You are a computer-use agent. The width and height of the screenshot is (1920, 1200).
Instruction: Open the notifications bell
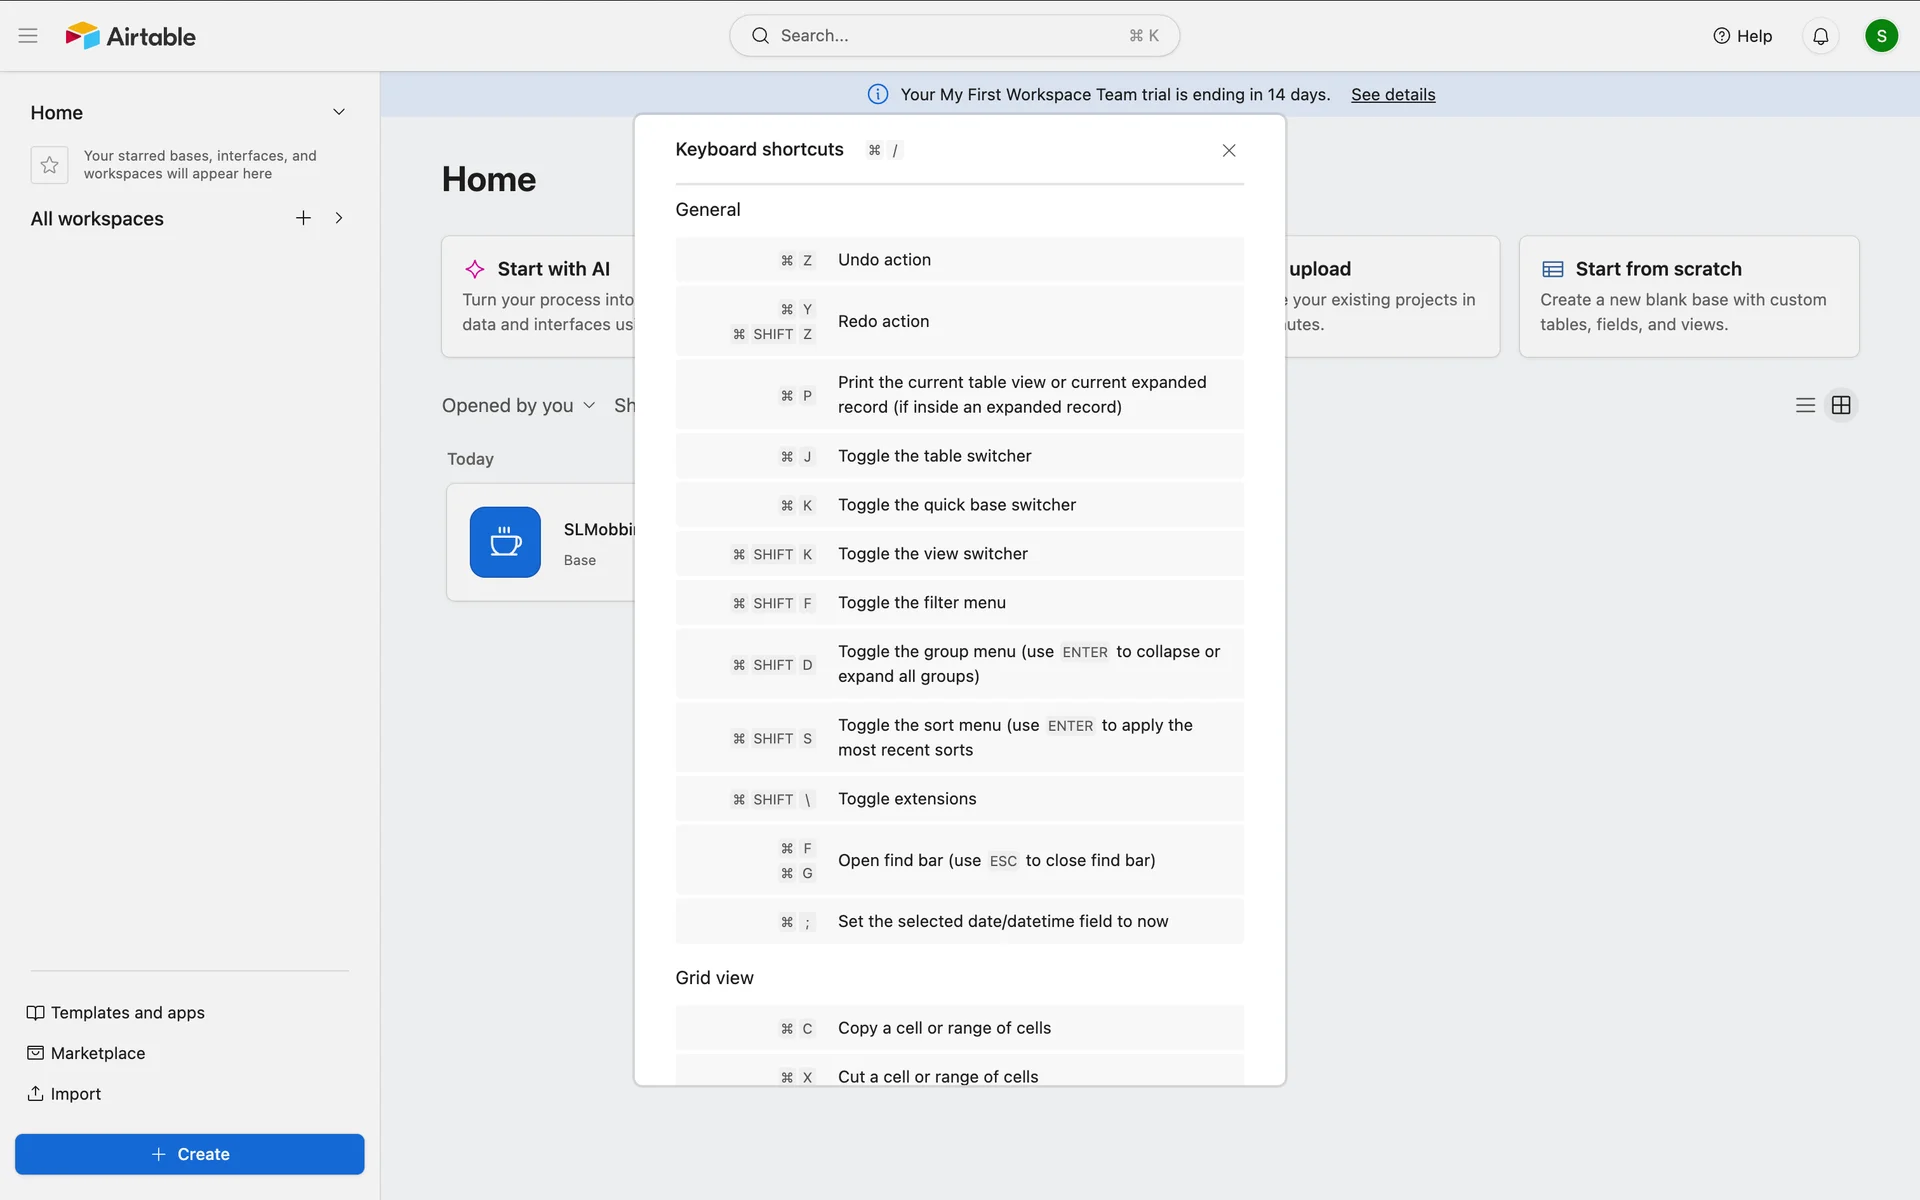click(x=1820, y=36)
